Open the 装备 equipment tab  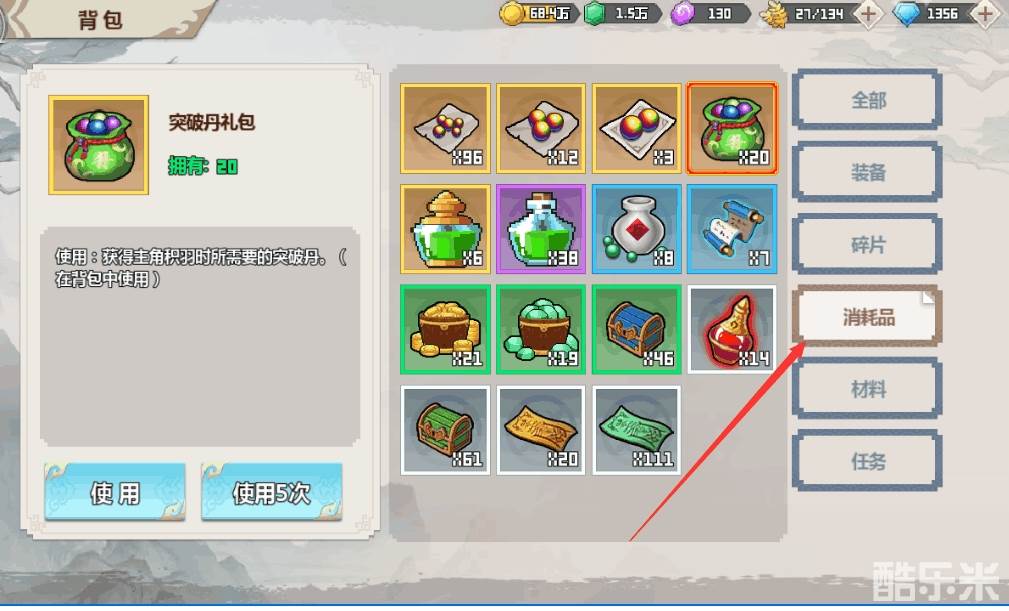[867, 172]
